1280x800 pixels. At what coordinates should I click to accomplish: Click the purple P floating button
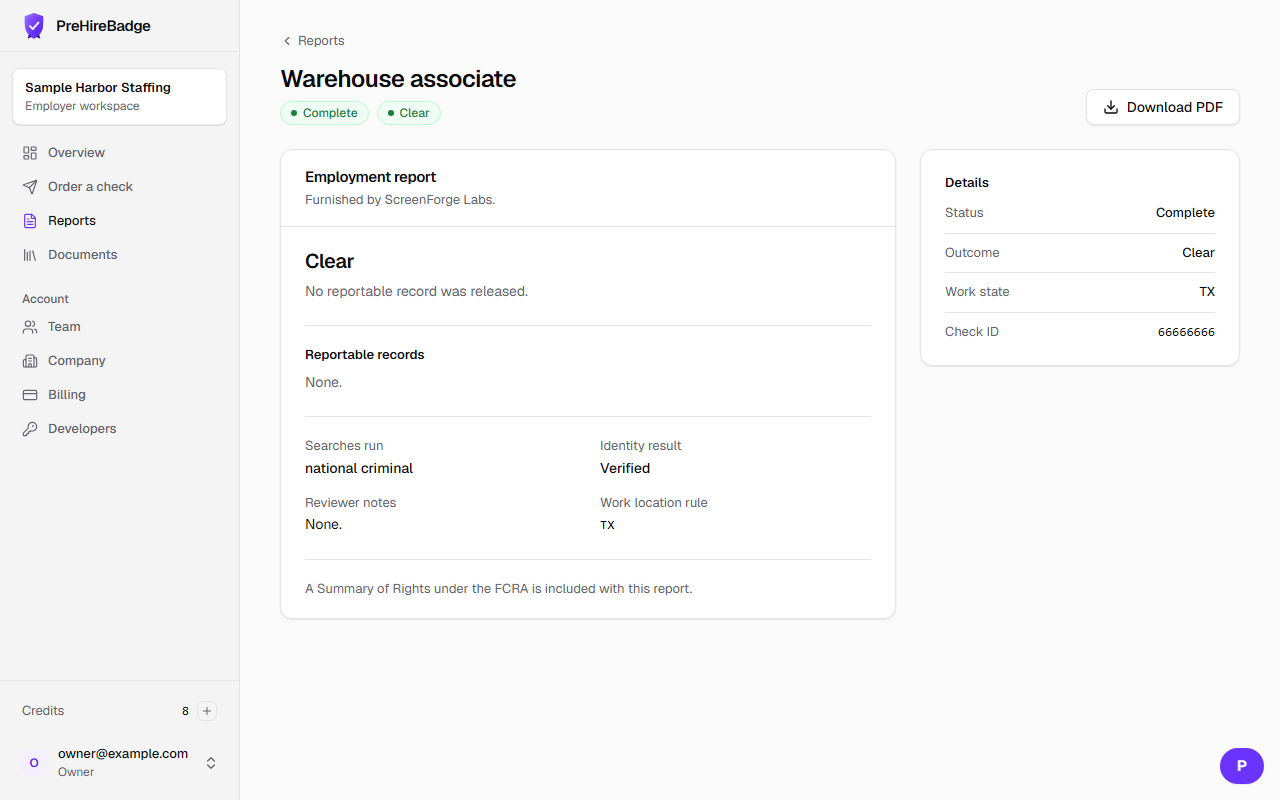click(1242, 766)
